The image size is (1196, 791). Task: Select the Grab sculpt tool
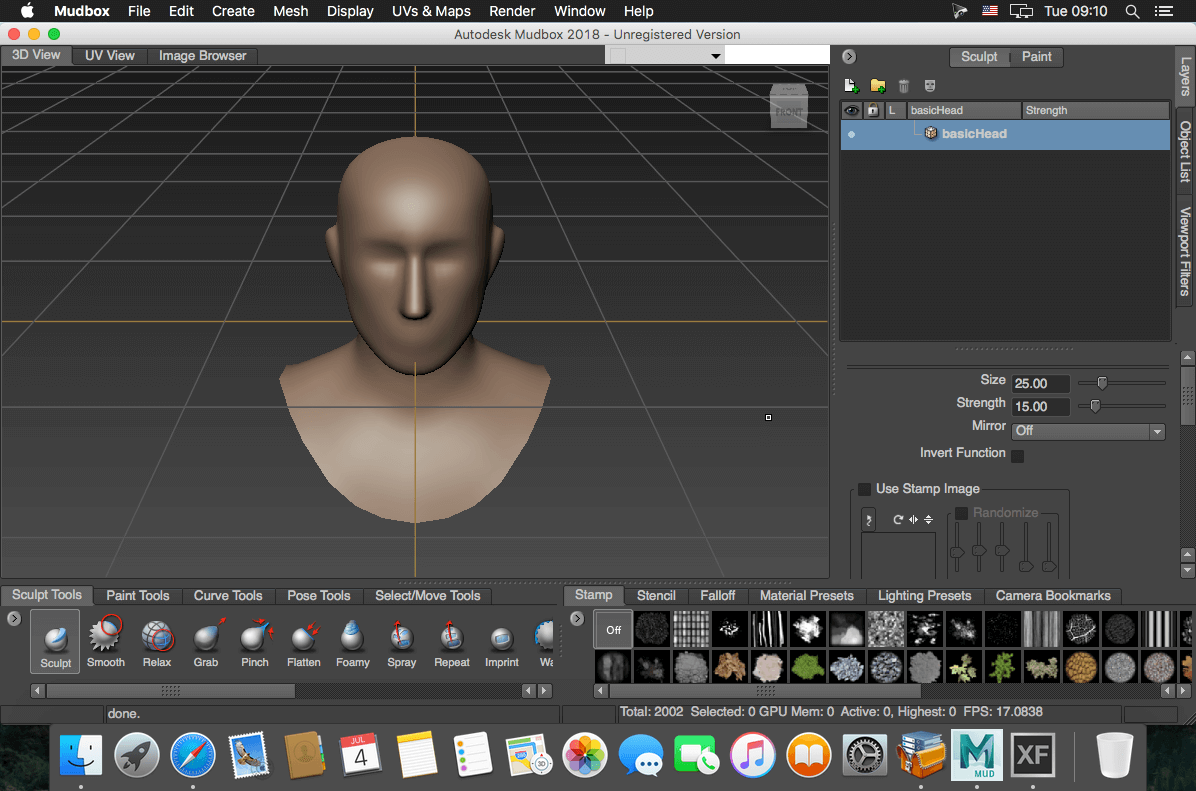click(206, 641)
